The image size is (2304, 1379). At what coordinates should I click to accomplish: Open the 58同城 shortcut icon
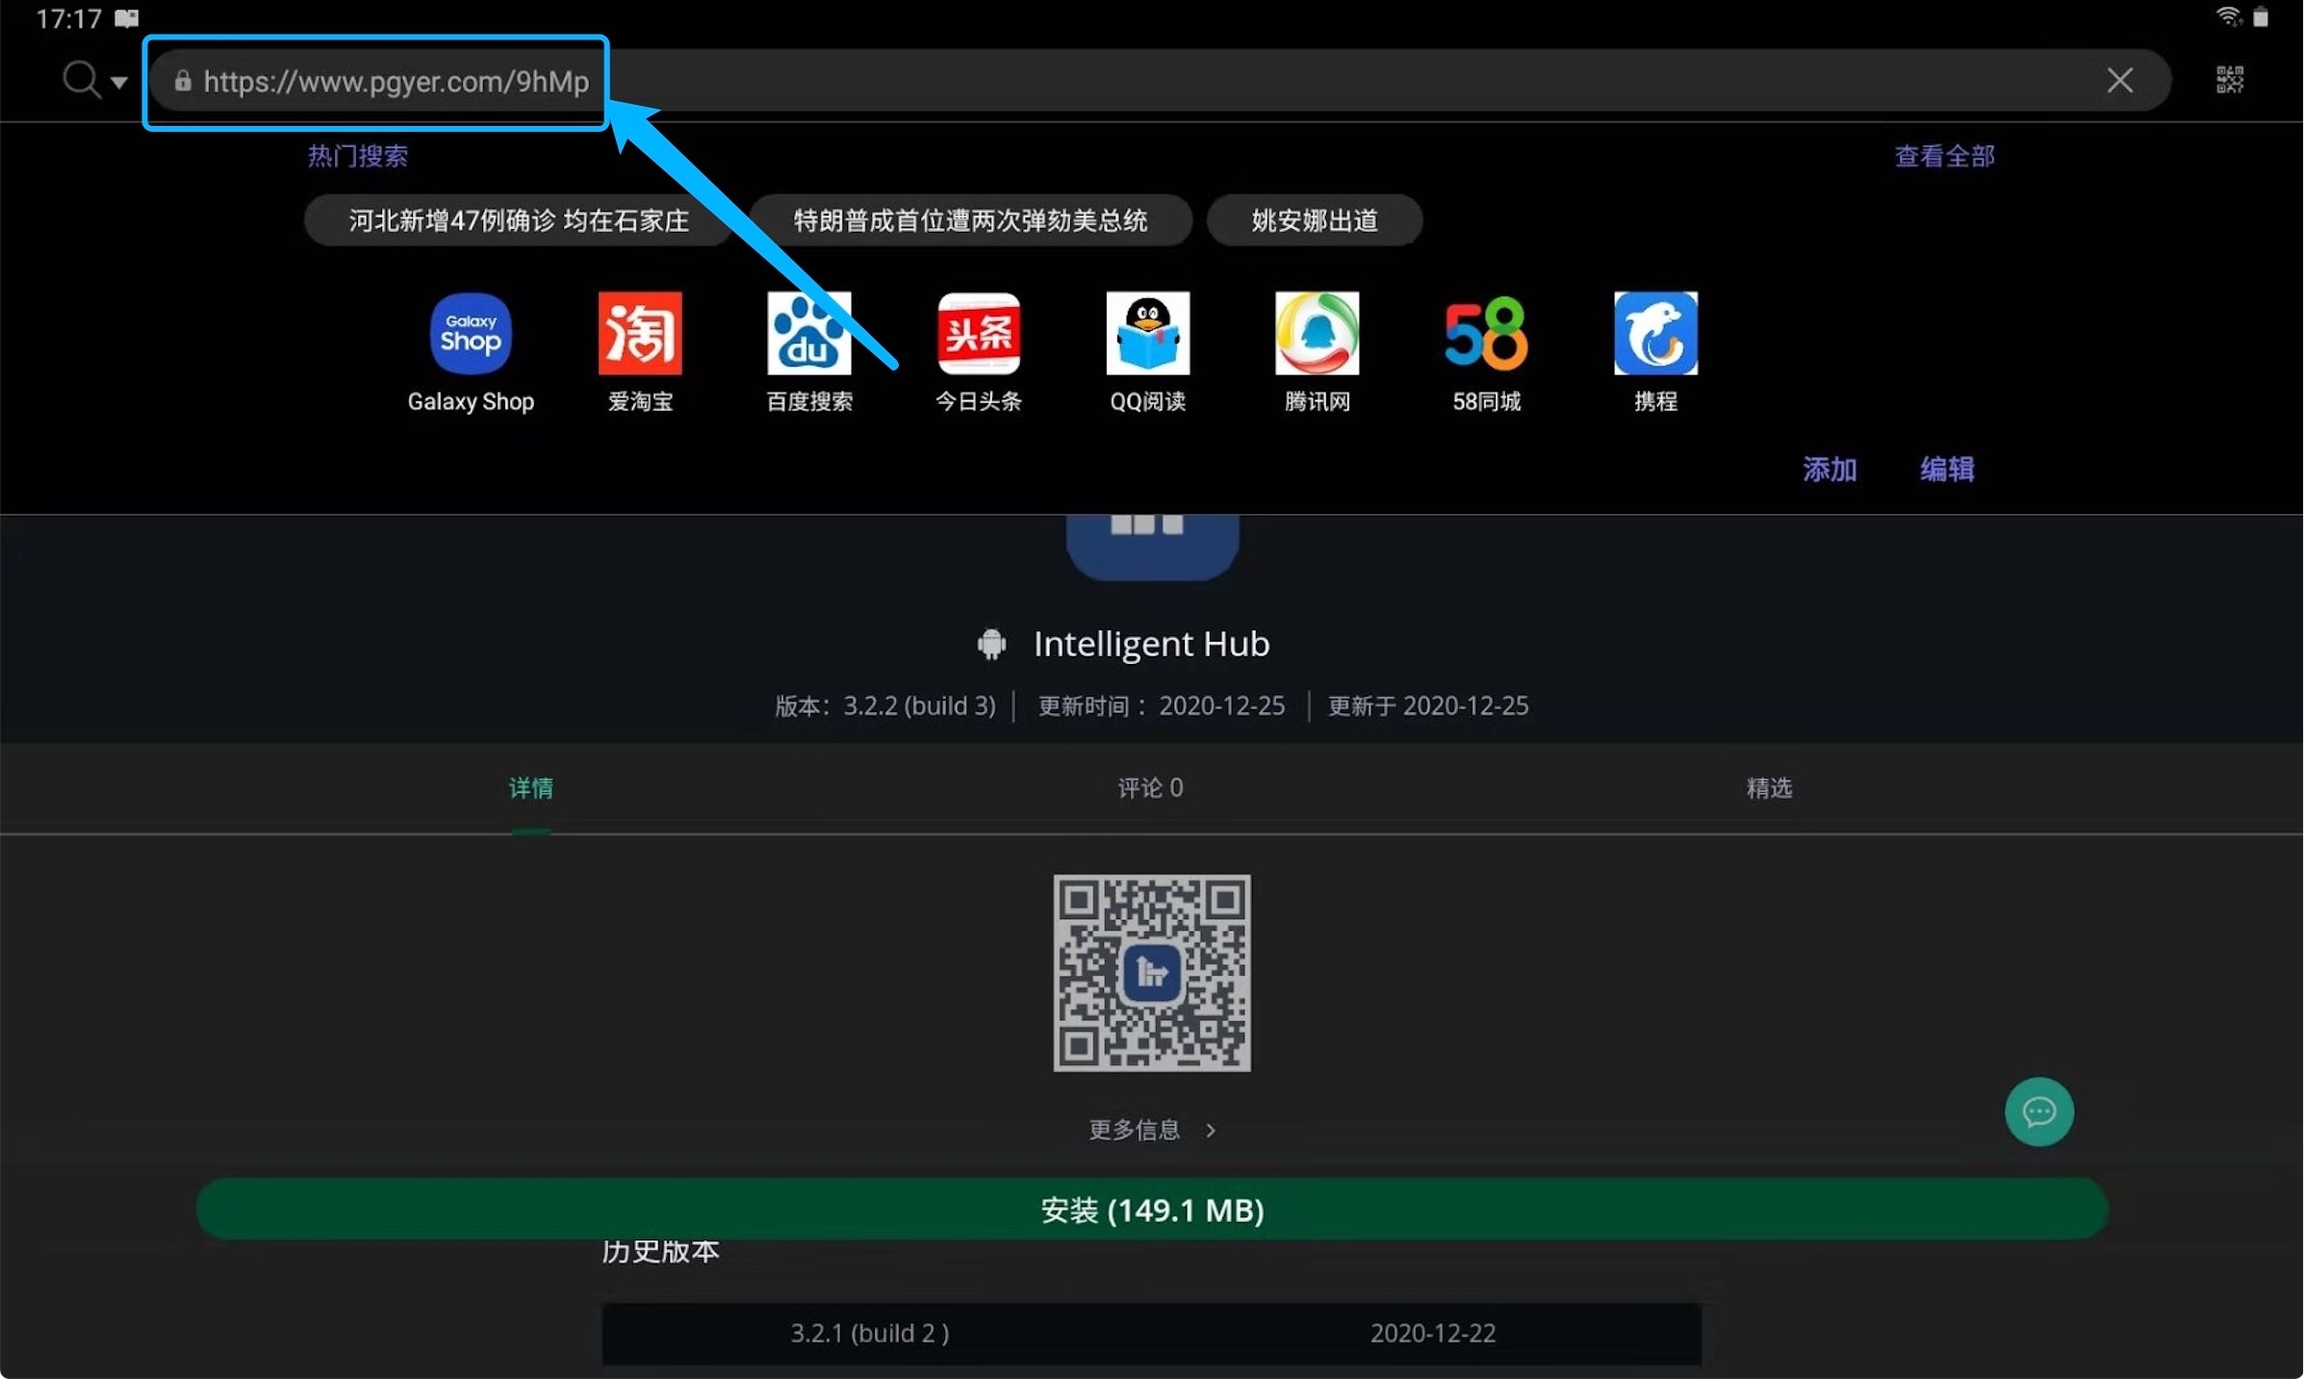coord(1486,334)
